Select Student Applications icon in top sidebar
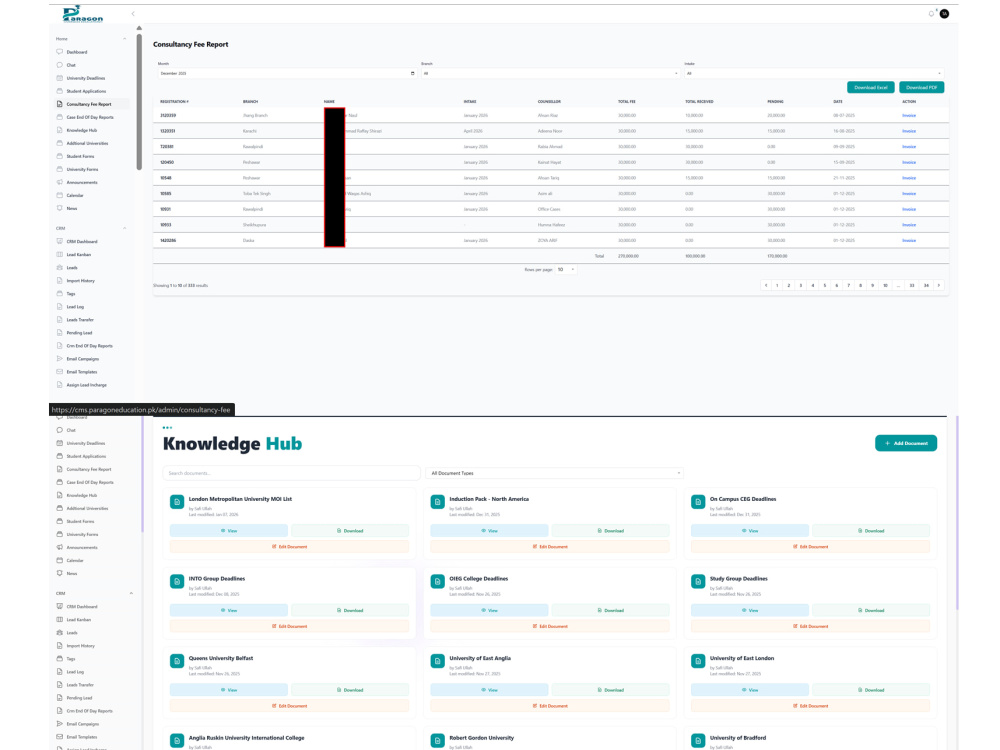 tap(59, 91)
